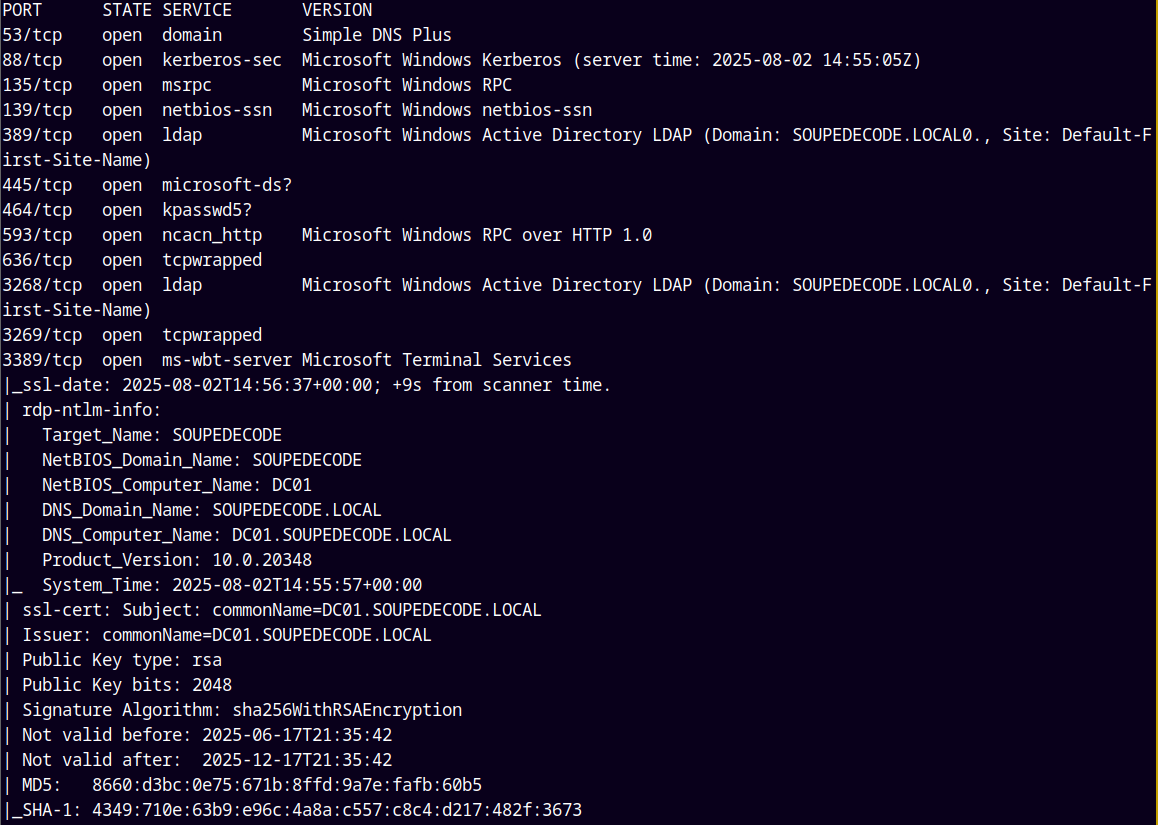The width and height of the screenshot is (1158, 825).
Task: Click ms-wbt-server on port 3389
Action: (227, 360)
